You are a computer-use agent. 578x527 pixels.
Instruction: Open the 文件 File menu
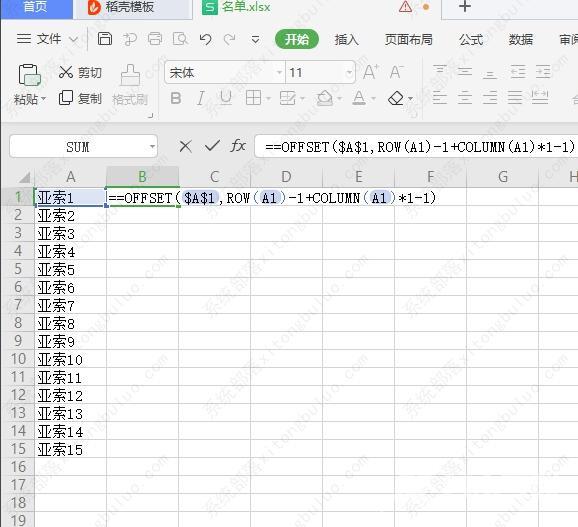click(47, 39)
